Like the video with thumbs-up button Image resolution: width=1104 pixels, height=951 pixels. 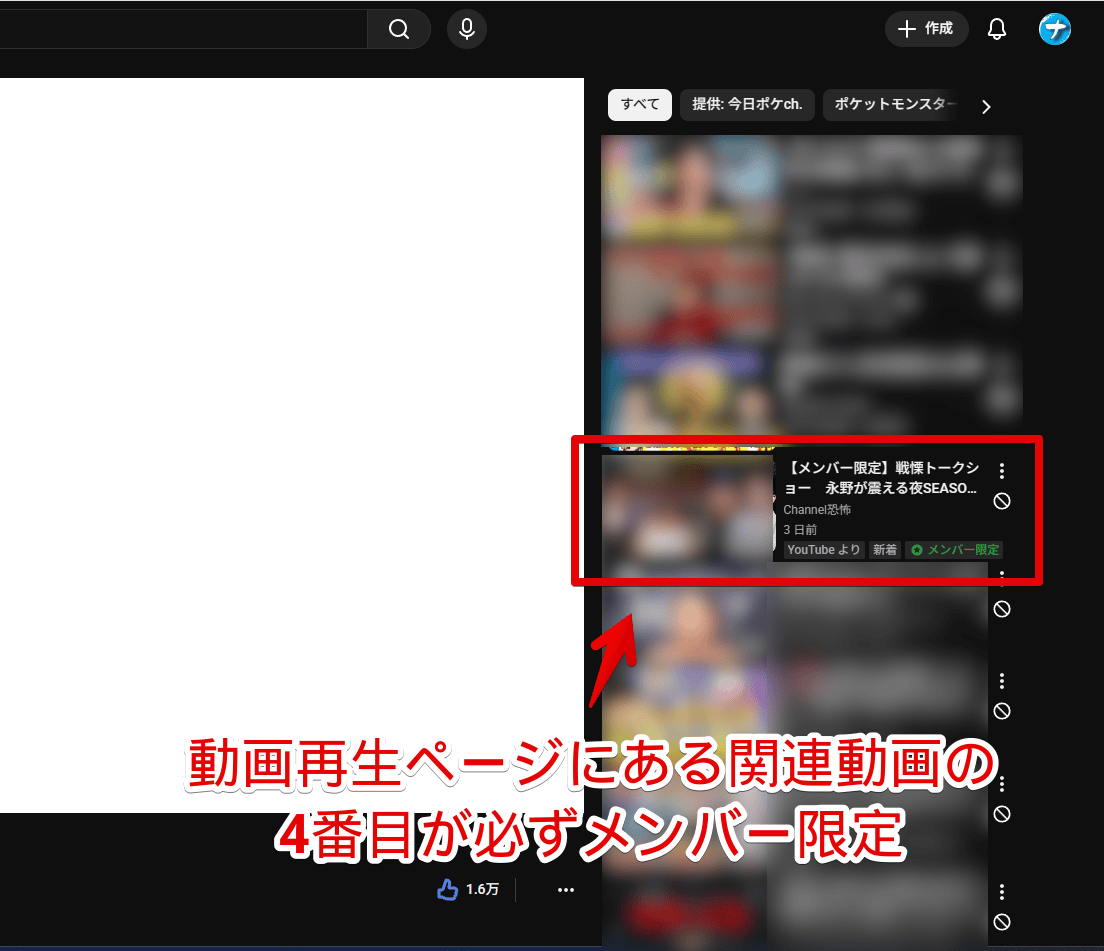tap(448, 889)
